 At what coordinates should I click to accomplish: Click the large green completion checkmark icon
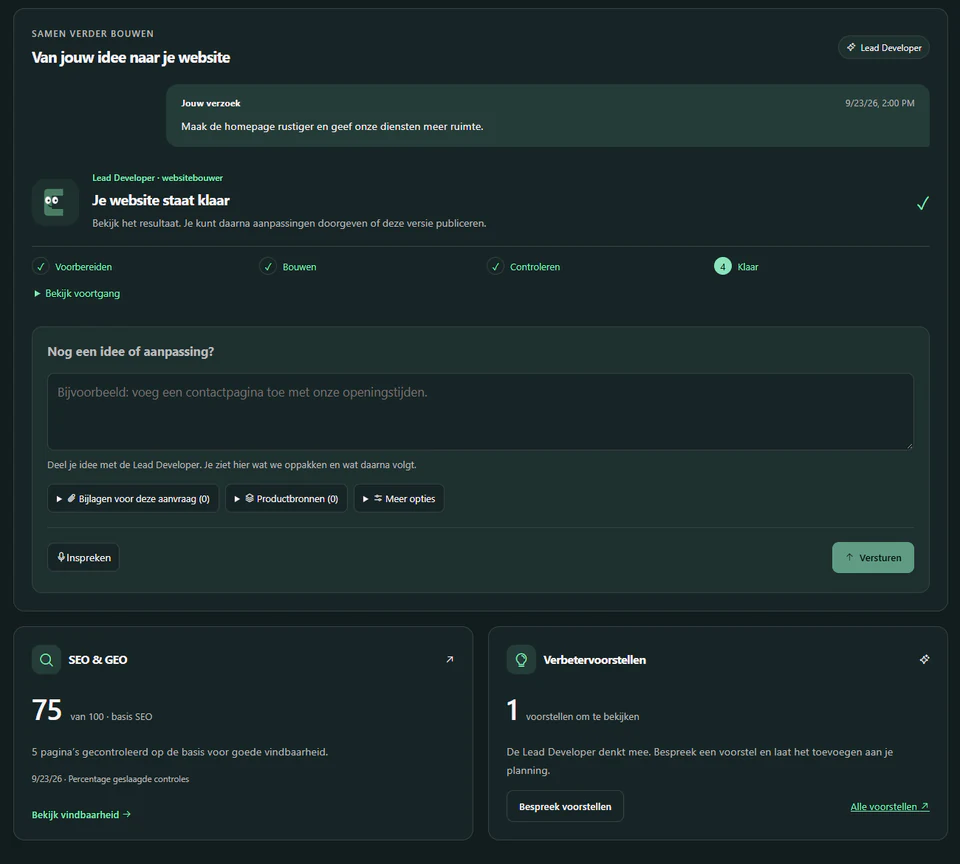pos(923,203)
